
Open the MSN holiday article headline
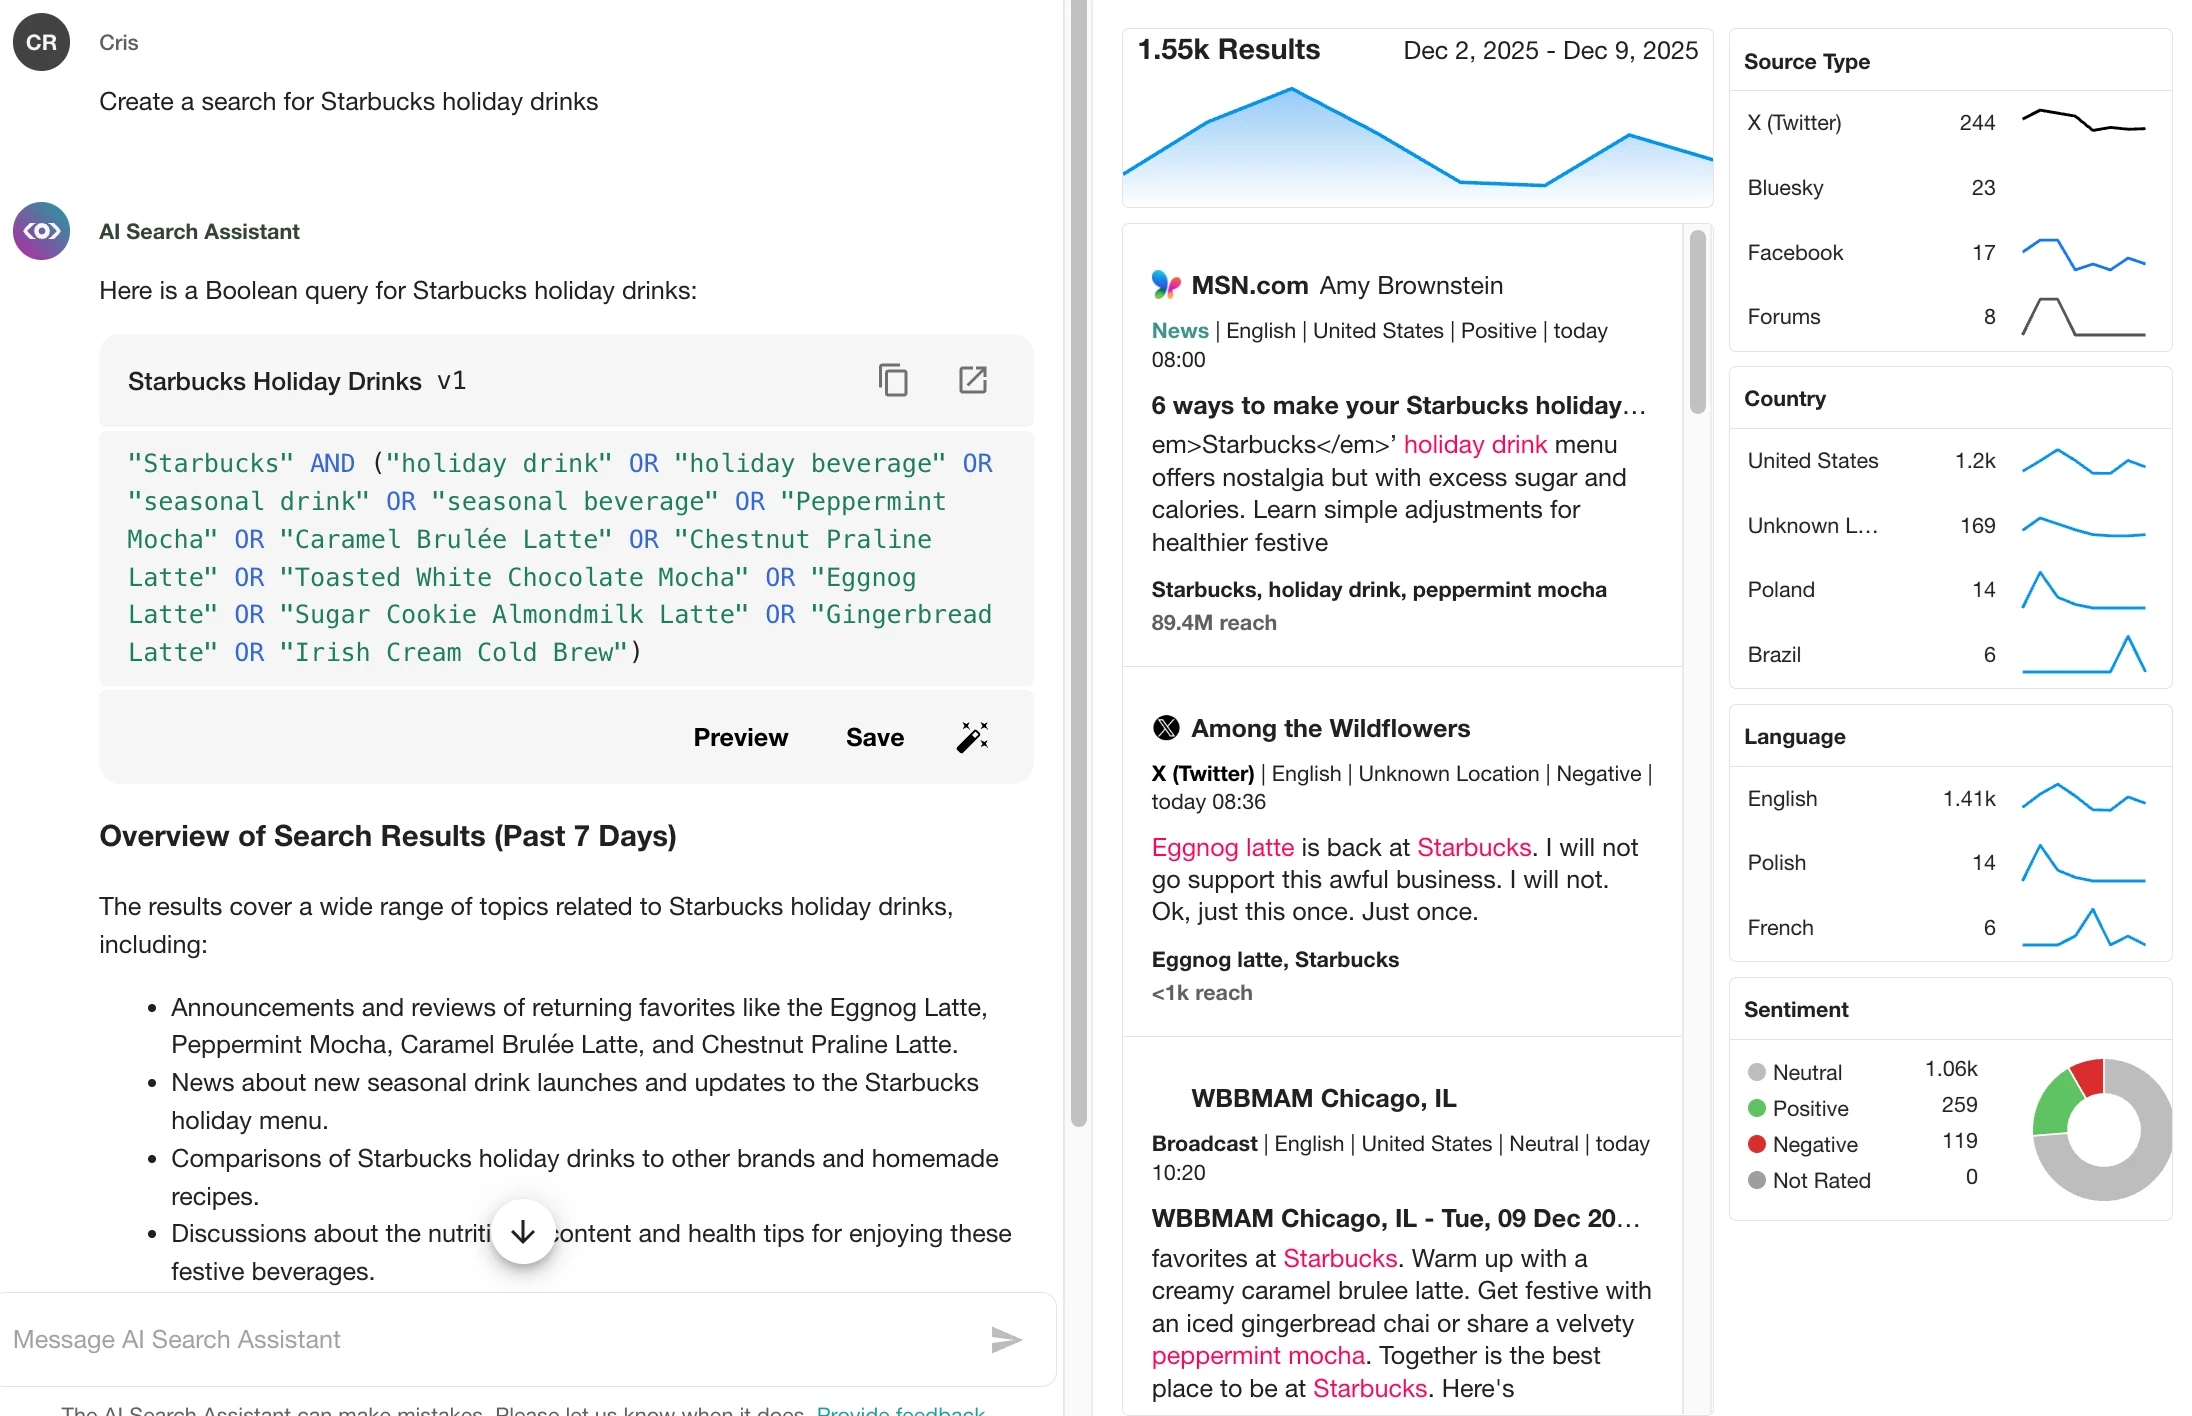coord(1397,405)
